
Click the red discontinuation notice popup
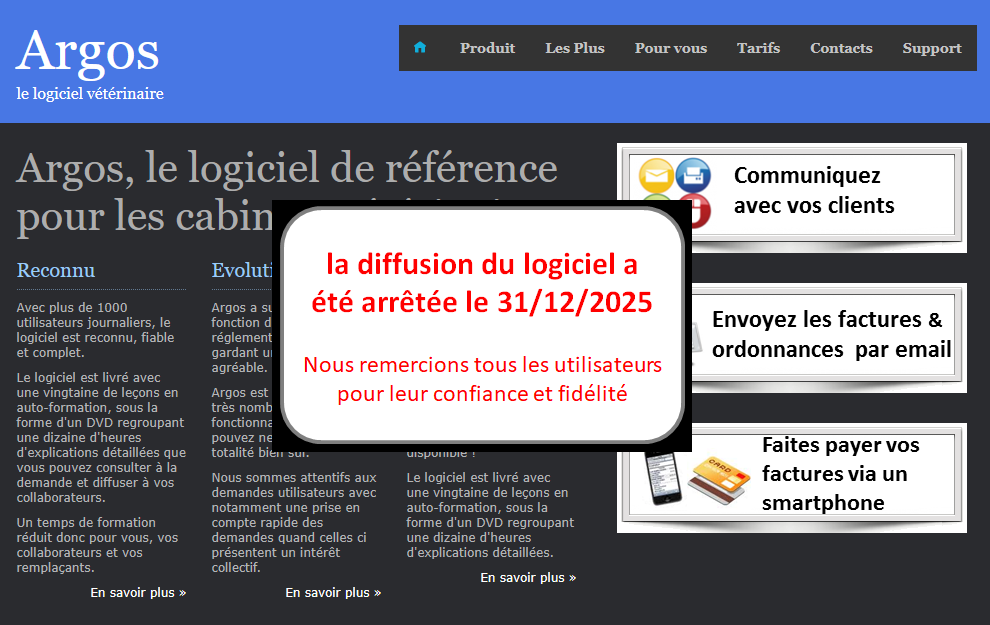pyautogui.click(x=482, y=325)
